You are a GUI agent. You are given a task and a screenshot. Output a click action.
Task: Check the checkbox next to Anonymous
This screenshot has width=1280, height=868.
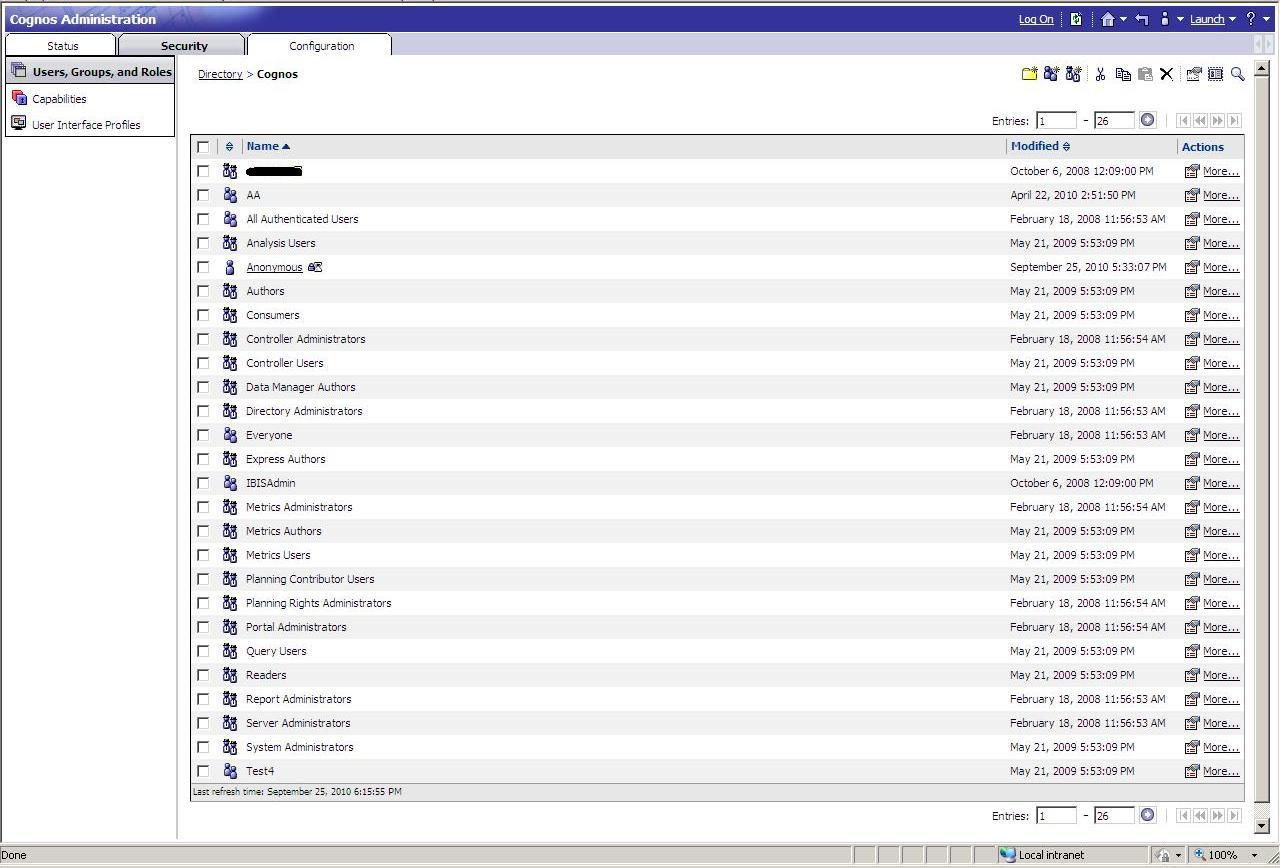(x=203, y=267)
